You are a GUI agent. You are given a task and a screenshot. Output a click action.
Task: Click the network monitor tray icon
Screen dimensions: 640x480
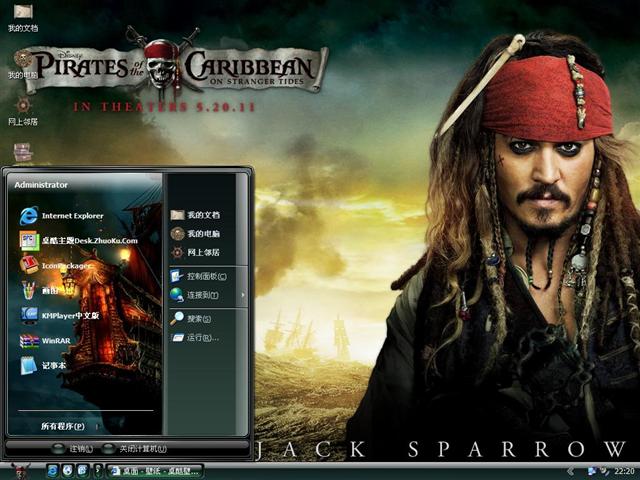pyautogui.click(x=592, y=471)
